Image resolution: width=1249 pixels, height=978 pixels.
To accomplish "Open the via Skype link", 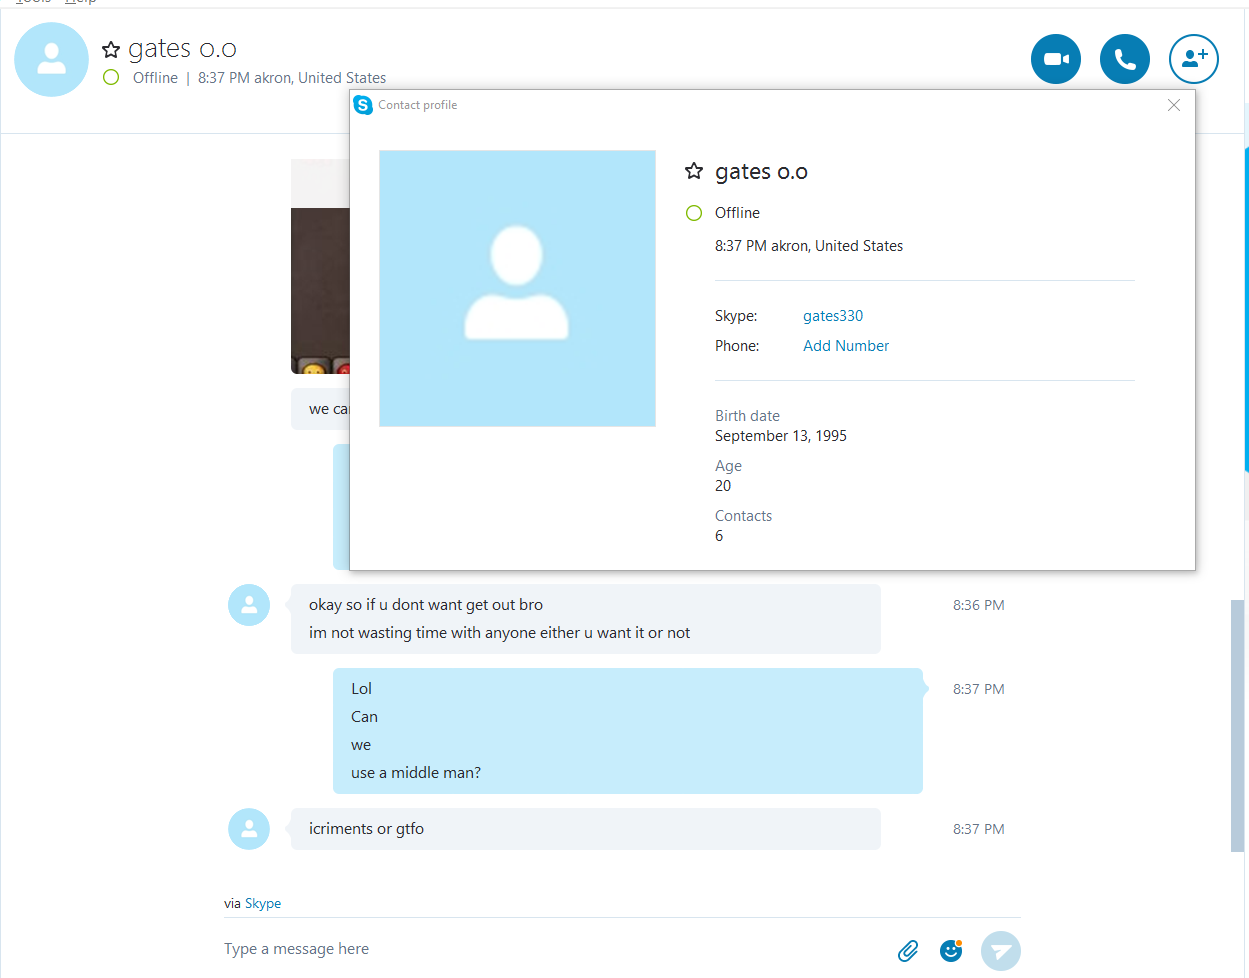I will (263, 903).
